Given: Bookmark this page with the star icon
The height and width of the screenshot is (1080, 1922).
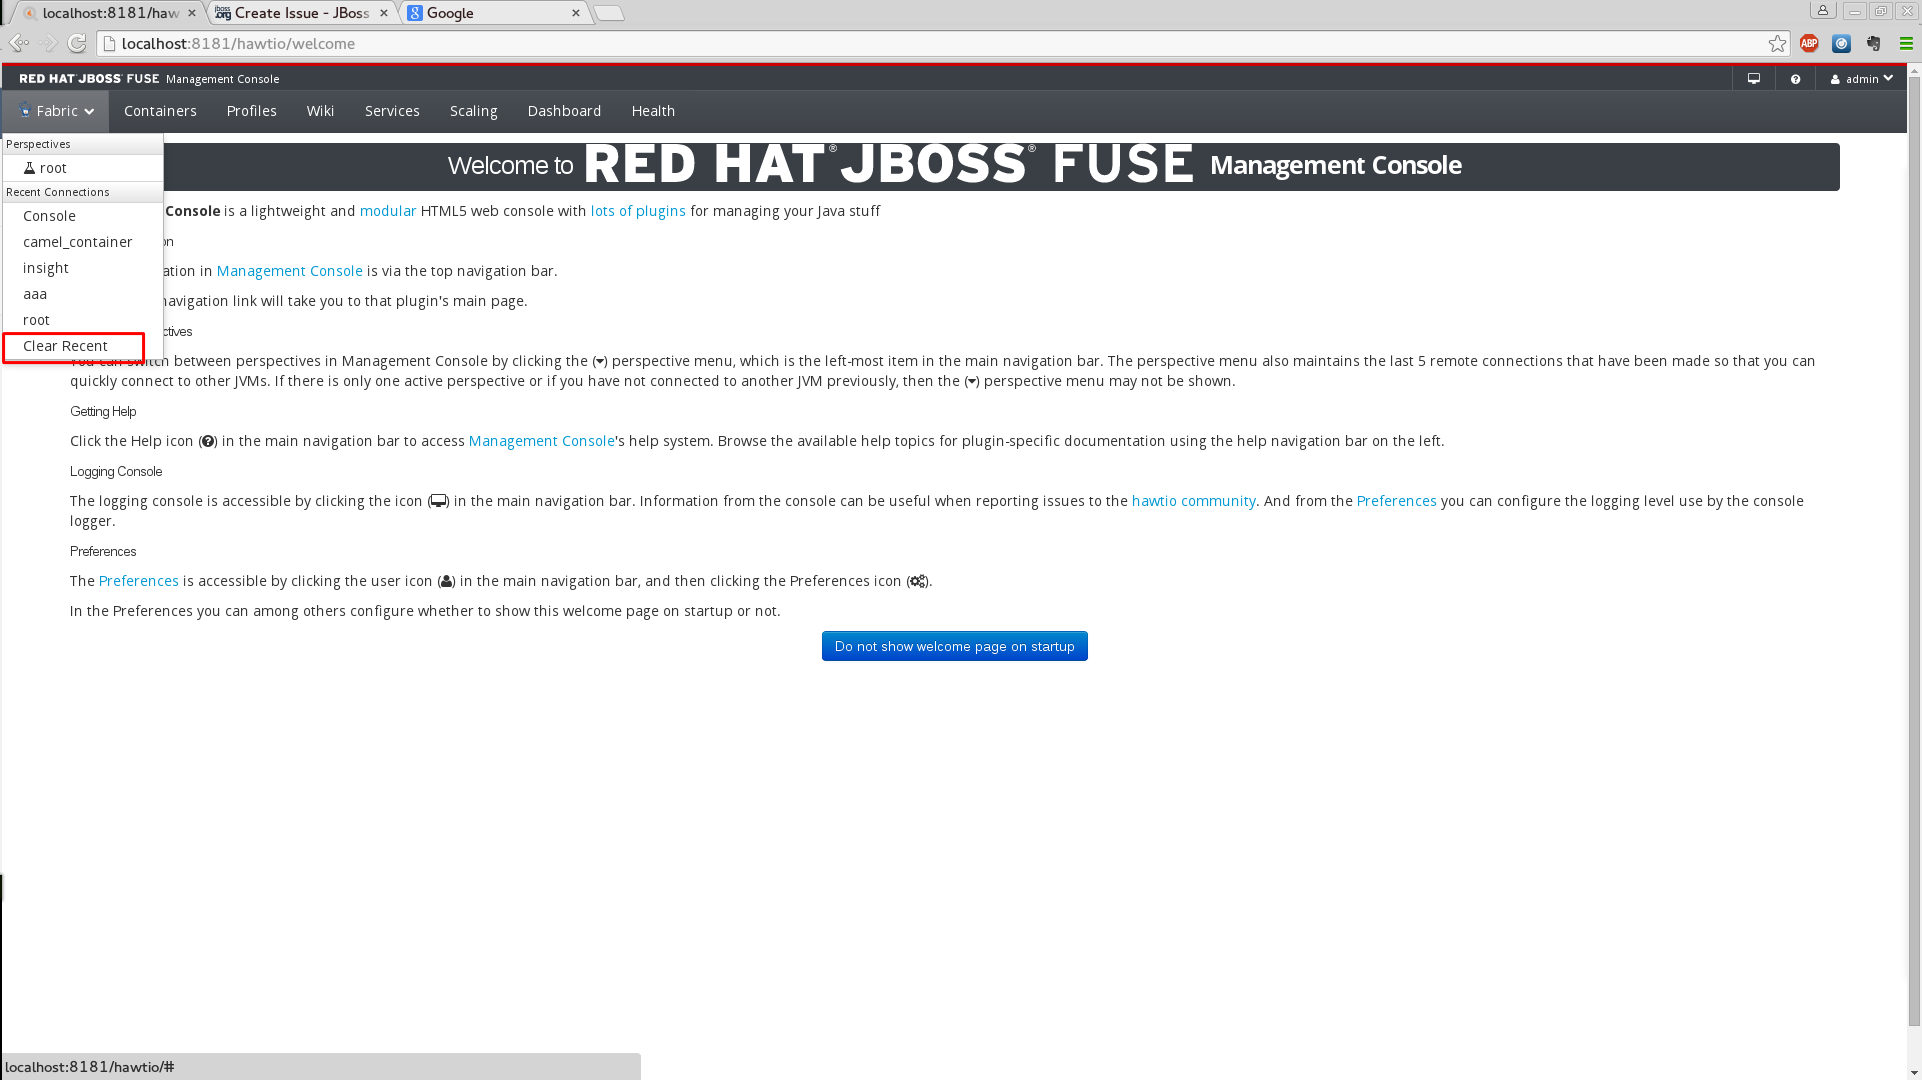Looking at the screenshot, I should pyautogui.click(x=1776, y=43).
